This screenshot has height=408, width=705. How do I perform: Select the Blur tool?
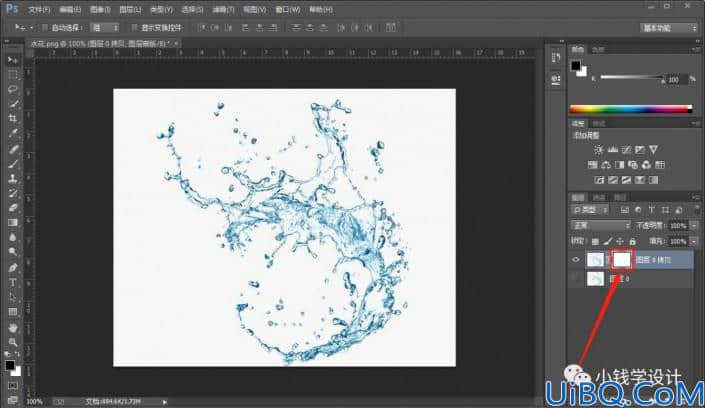point(13,238)
